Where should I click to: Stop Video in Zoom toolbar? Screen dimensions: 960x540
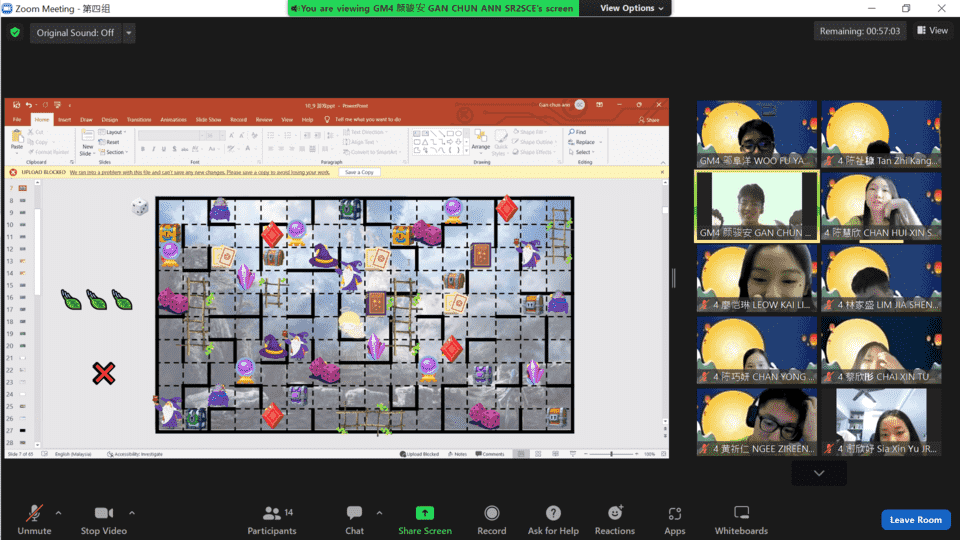click(x=103, y=520)
